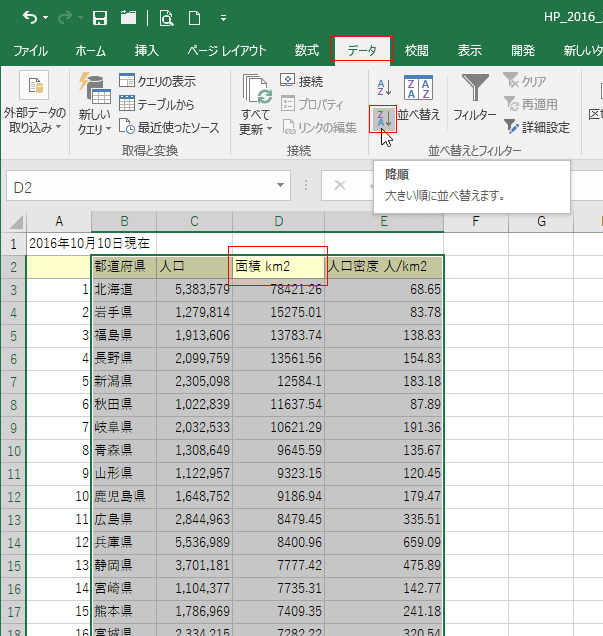Open the Get External Data (外部データの取り込み) dropdown
This screenshot has width=603, height=636.
tap(35, 106)
